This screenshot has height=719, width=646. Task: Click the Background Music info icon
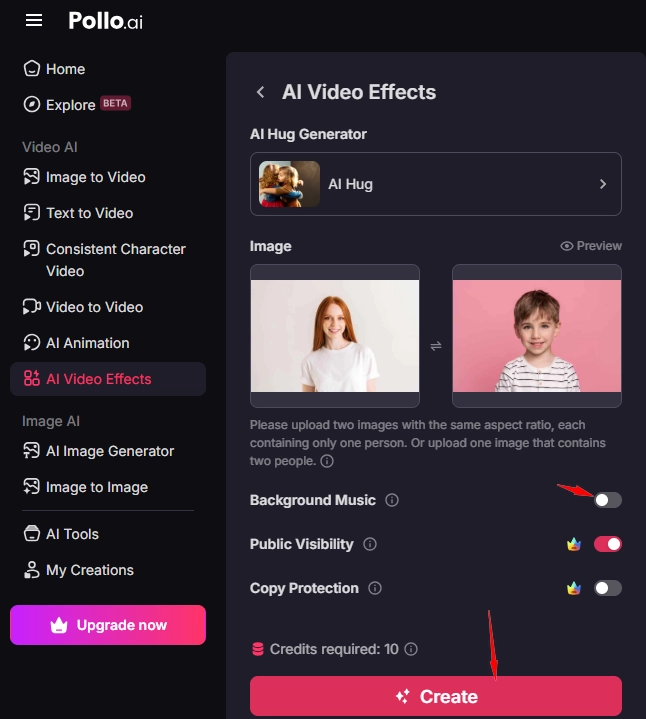click(392, 500)
